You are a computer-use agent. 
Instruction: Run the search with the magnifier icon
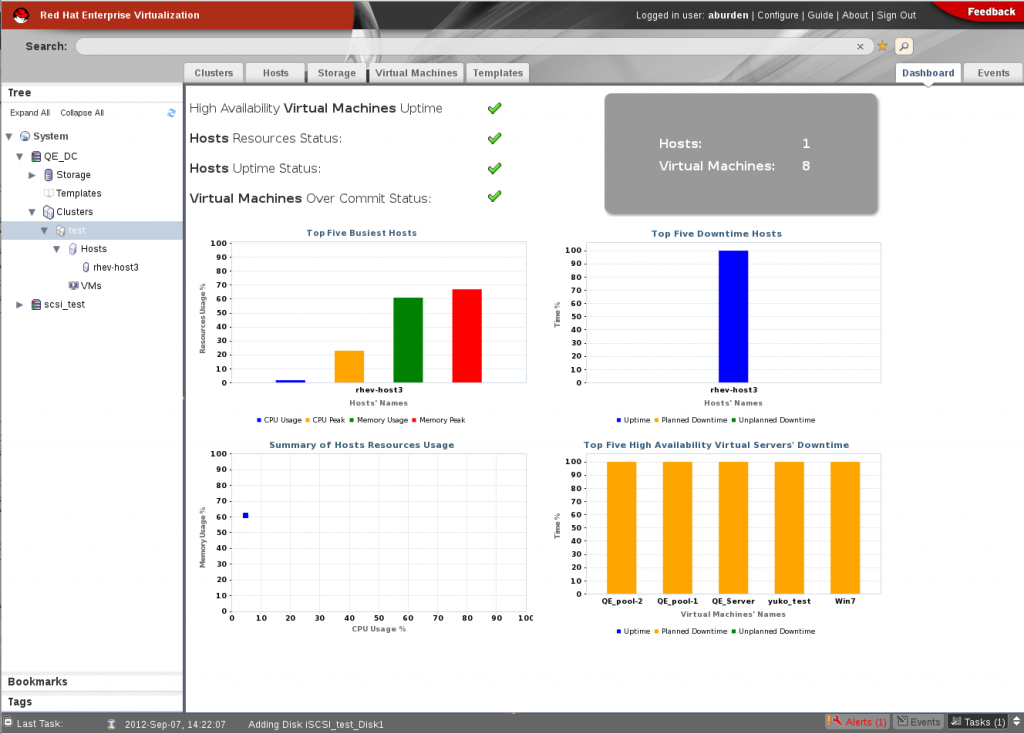904,46
